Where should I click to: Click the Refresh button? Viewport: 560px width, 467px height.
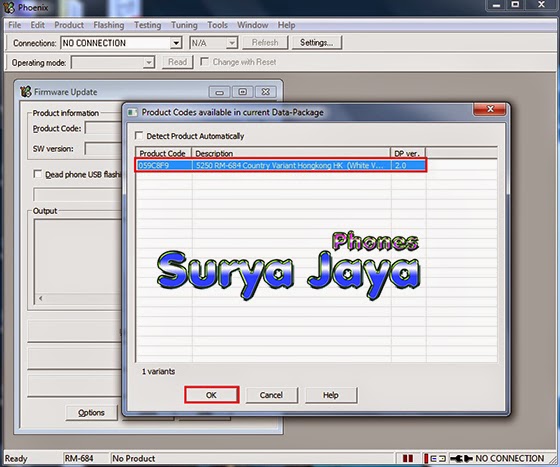(x=265, y=42)
